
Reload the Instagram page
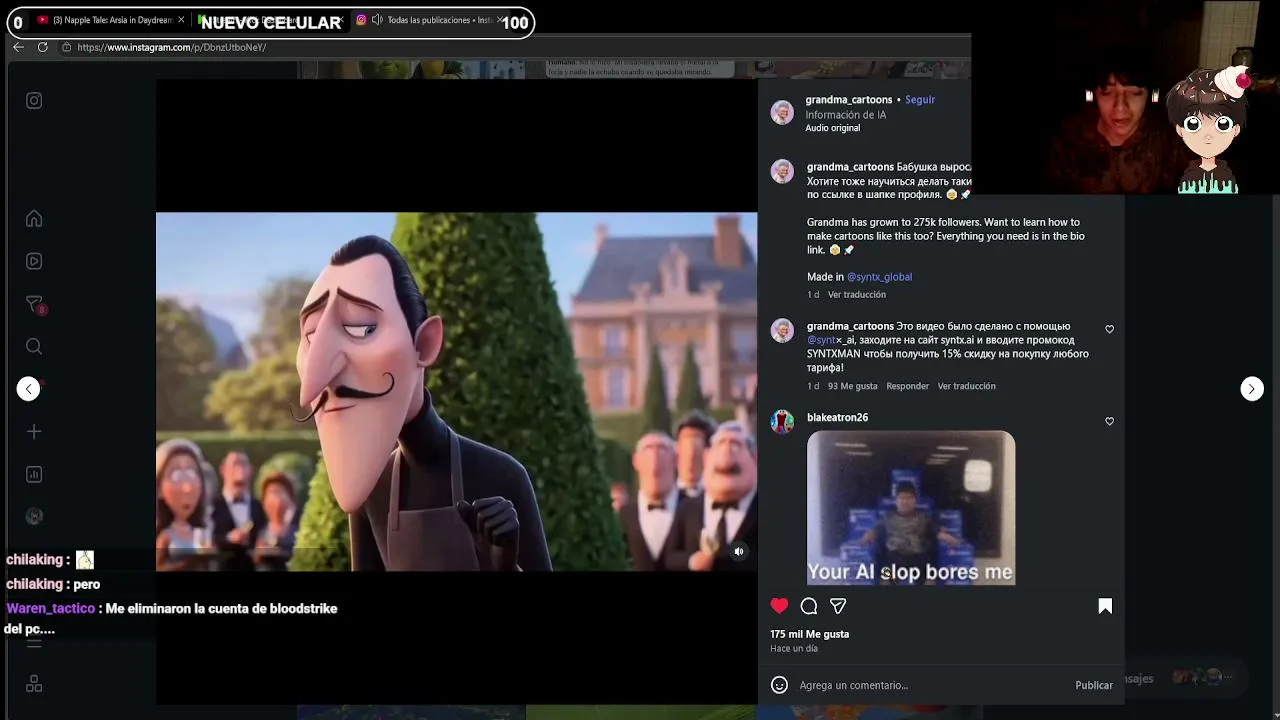click(42, 47)
